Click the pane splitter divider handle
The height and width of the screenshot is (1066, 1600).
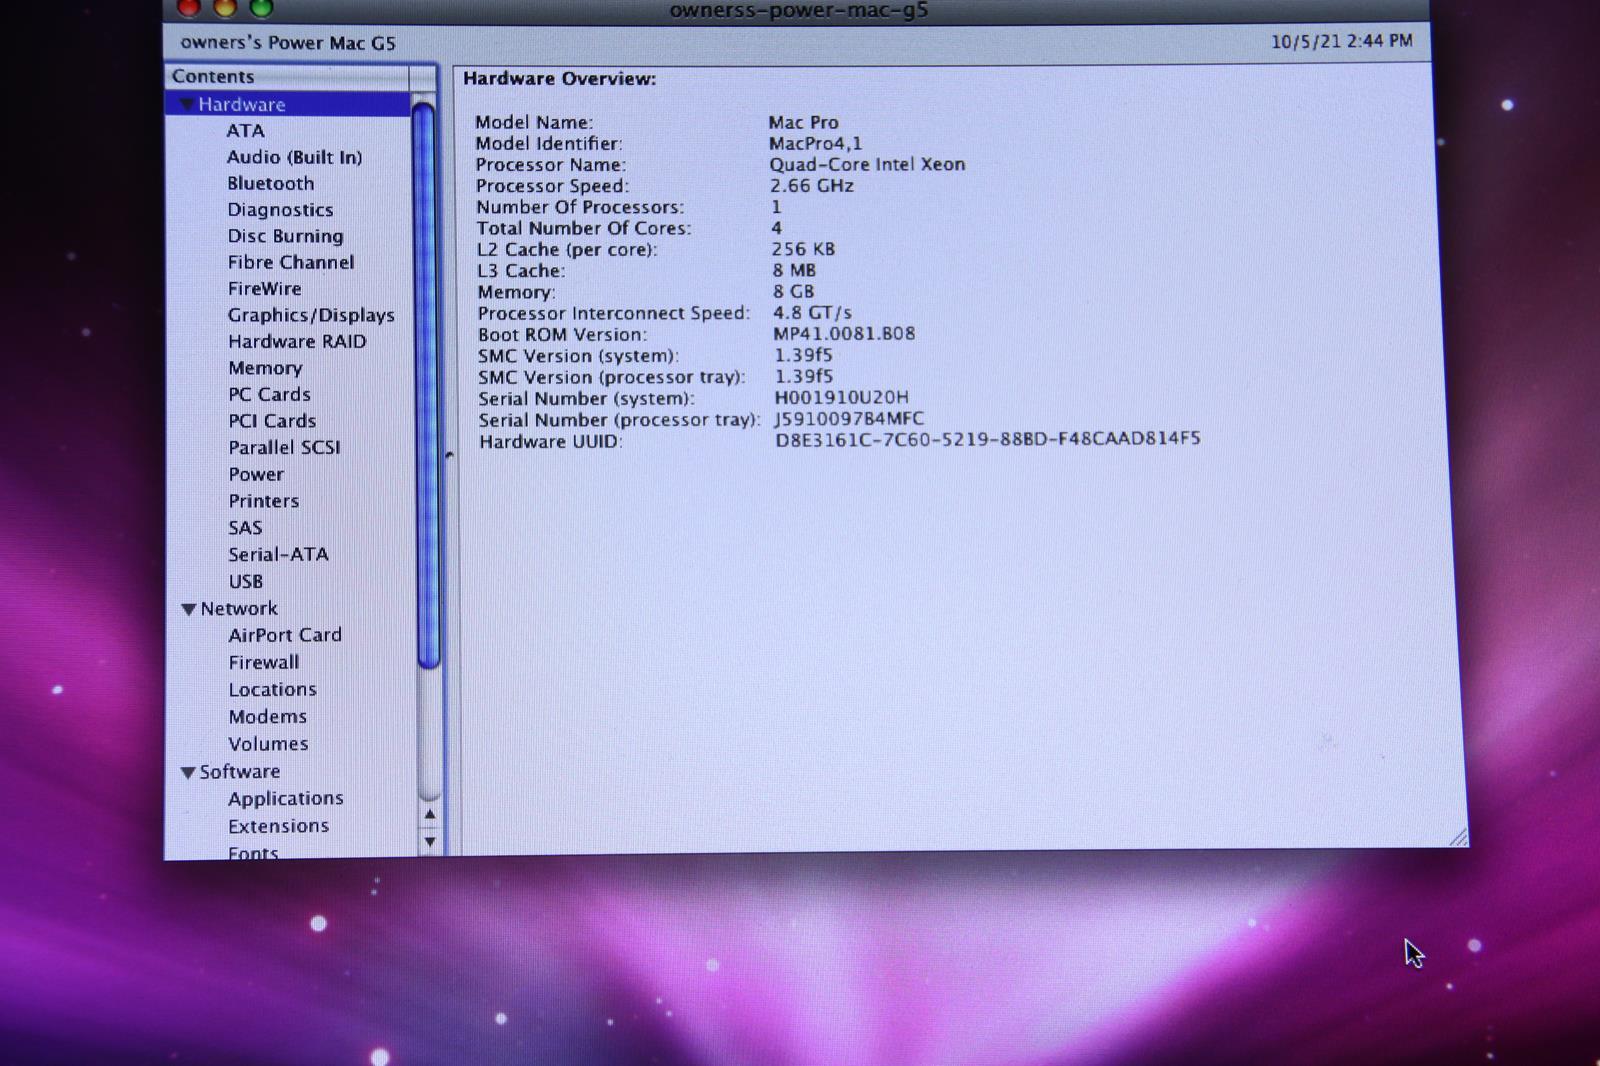tap(449, 455)
